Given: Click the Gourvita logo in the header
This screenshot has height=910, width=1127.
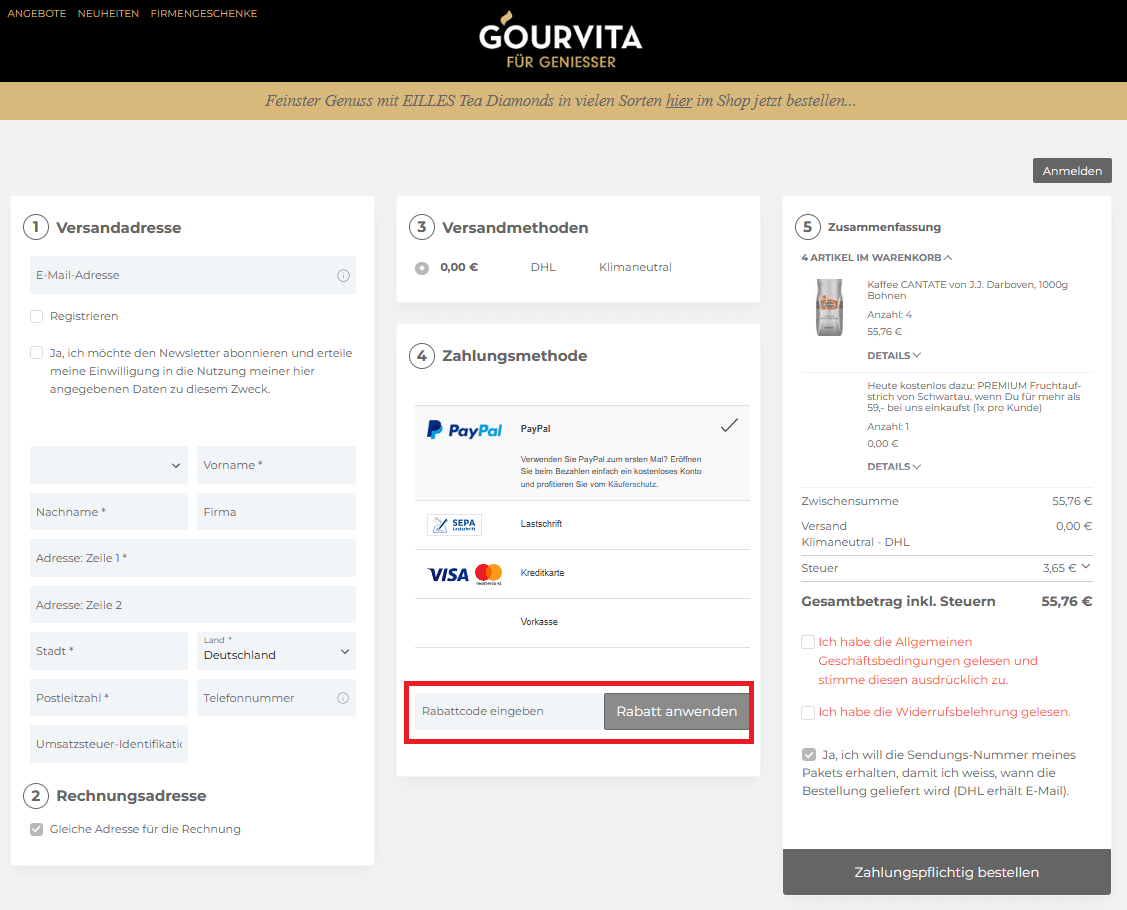Looking at the screenshot, I should 561,40.
